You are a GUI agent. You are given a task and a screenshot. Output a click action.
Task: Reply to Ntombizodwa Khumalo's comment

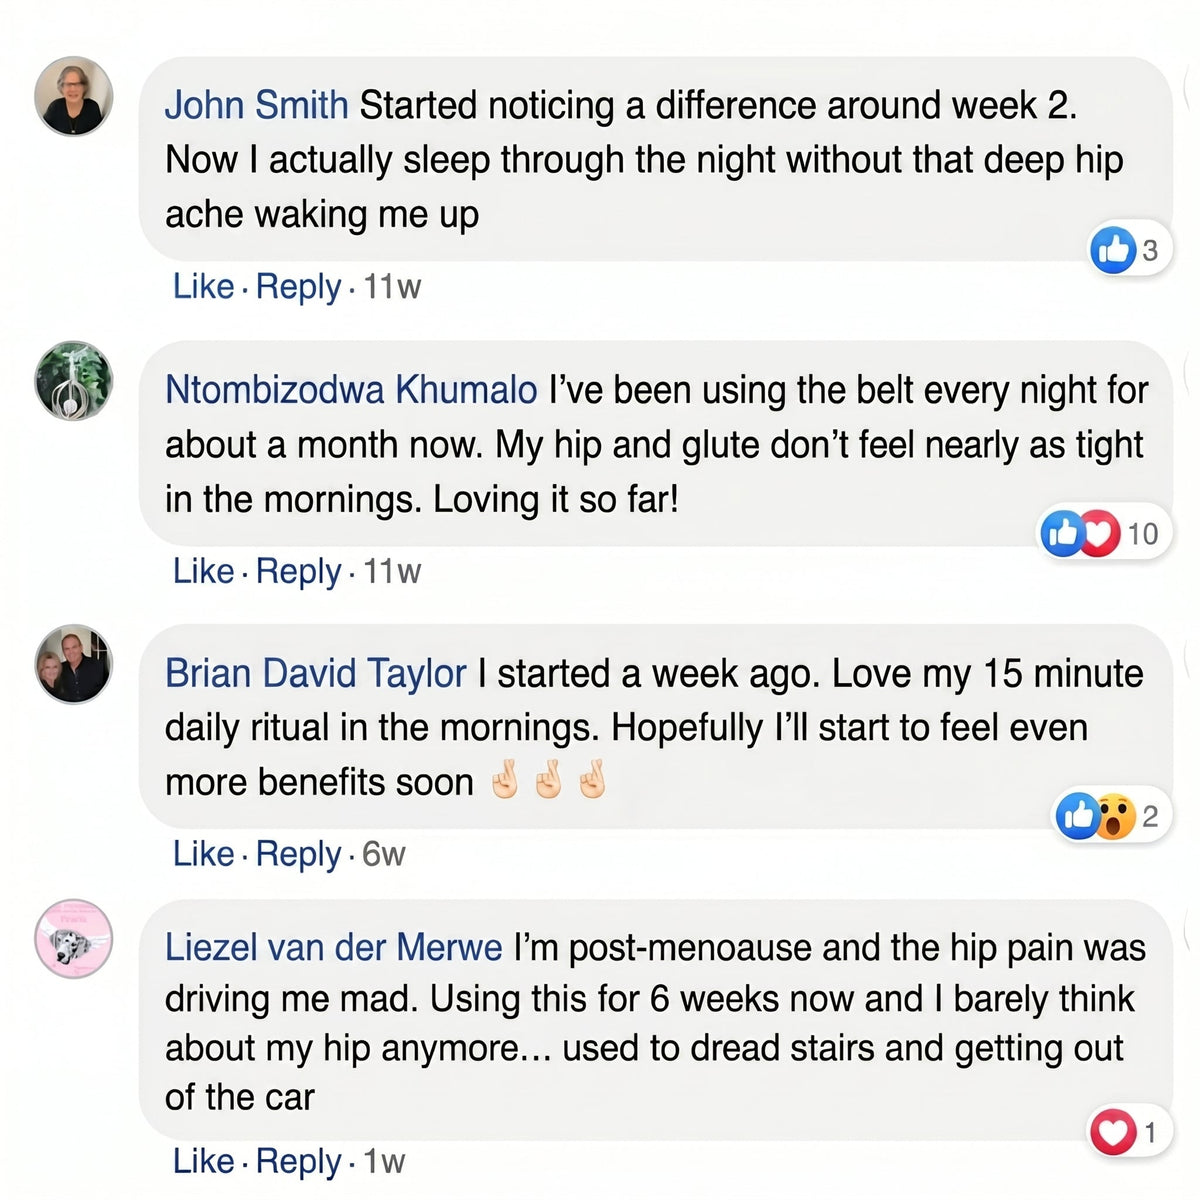click(298, 572)
